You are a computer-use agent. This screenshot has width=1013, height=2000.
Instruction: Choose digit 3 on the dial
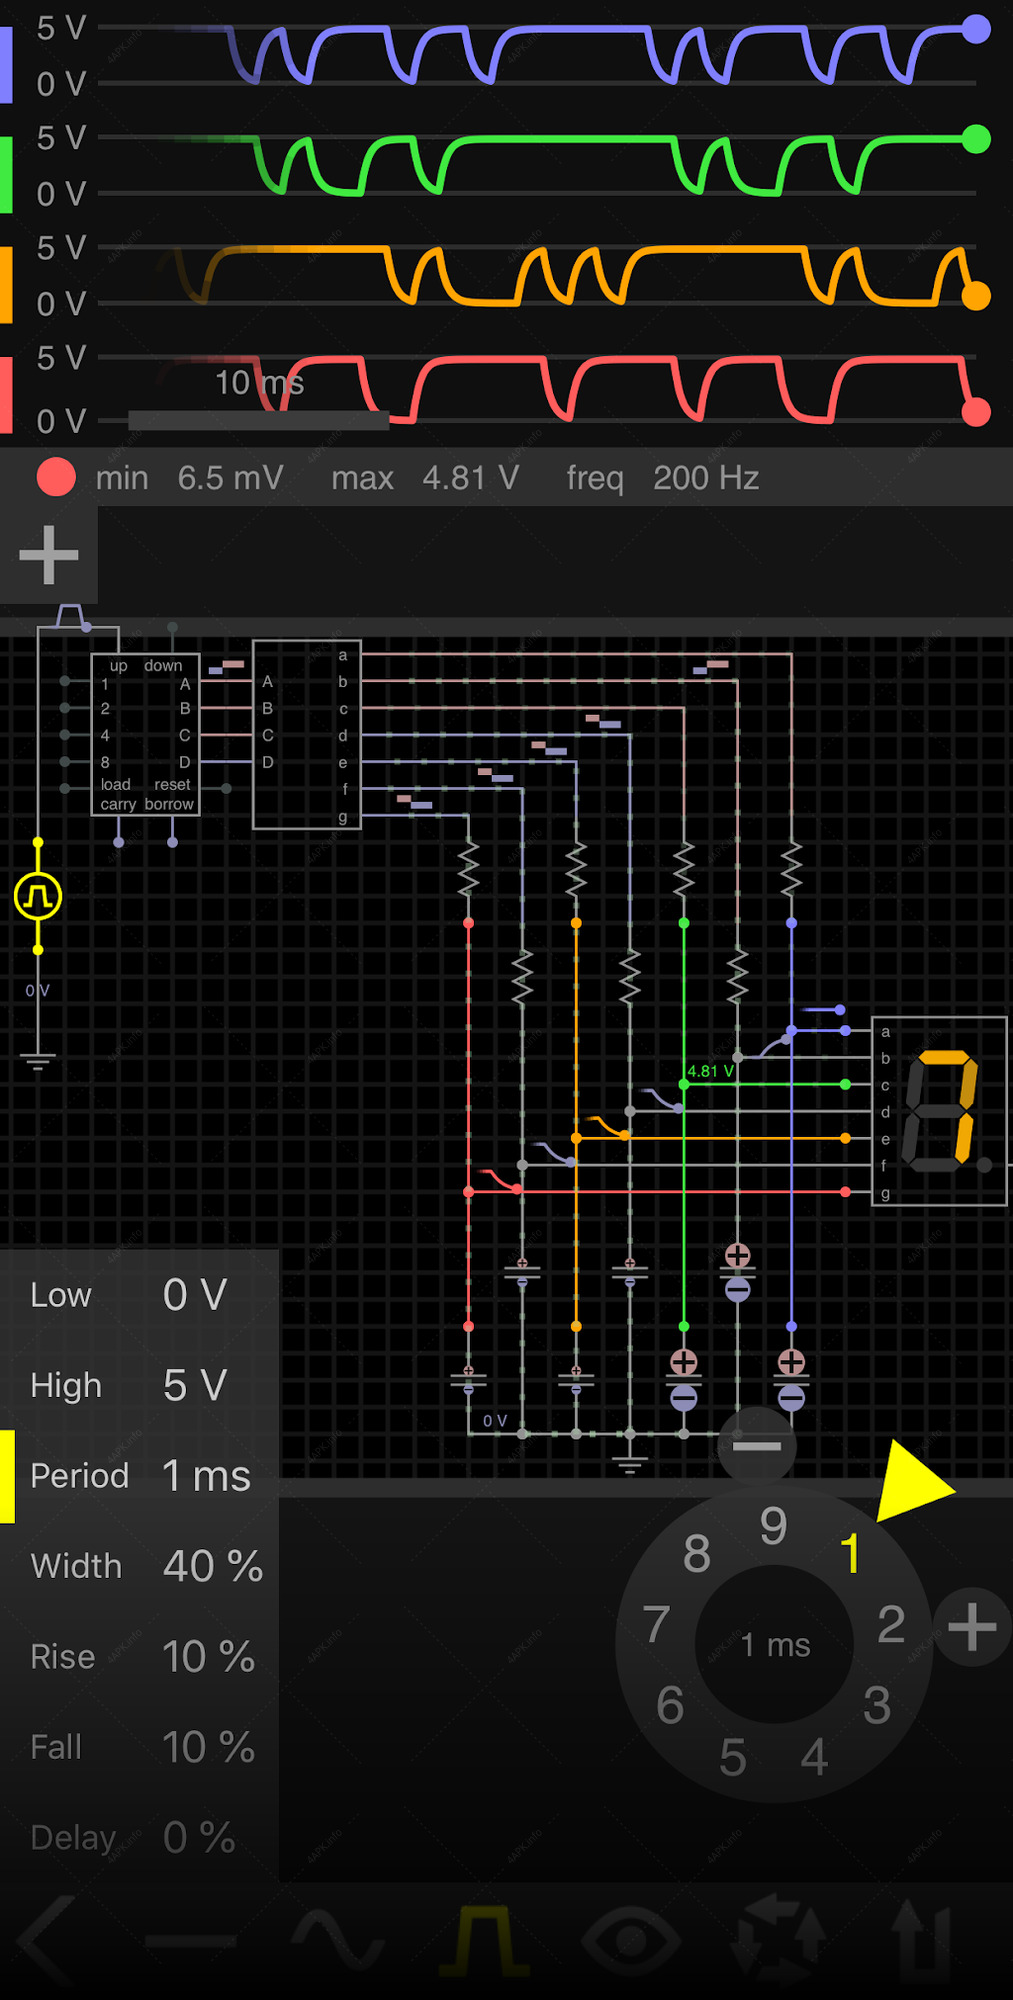[x=877, y=1706]
